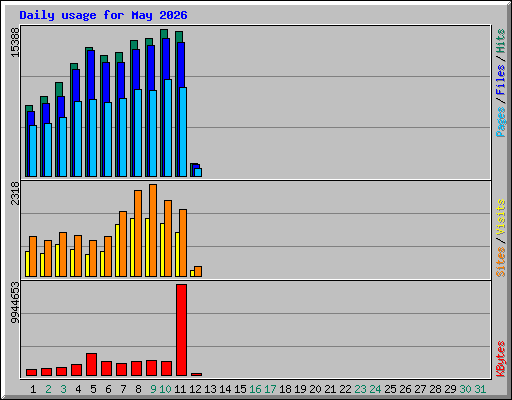Click day 6 on the x-axis
Image resolution: width=512 pixels, height=400 pixels.
point(108,389)
